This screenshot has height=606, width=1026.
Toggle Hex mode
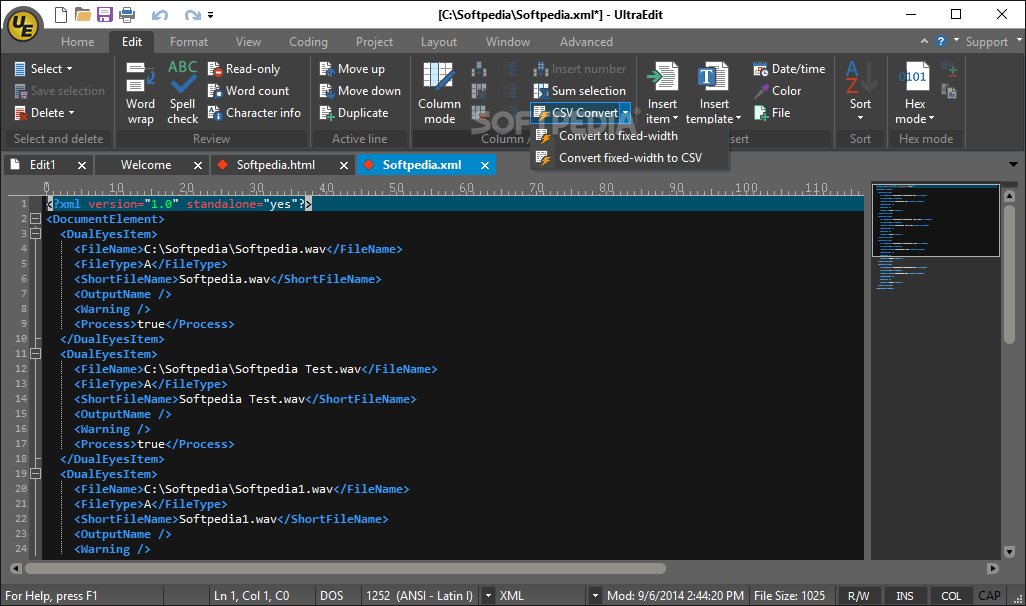[914, 93]
